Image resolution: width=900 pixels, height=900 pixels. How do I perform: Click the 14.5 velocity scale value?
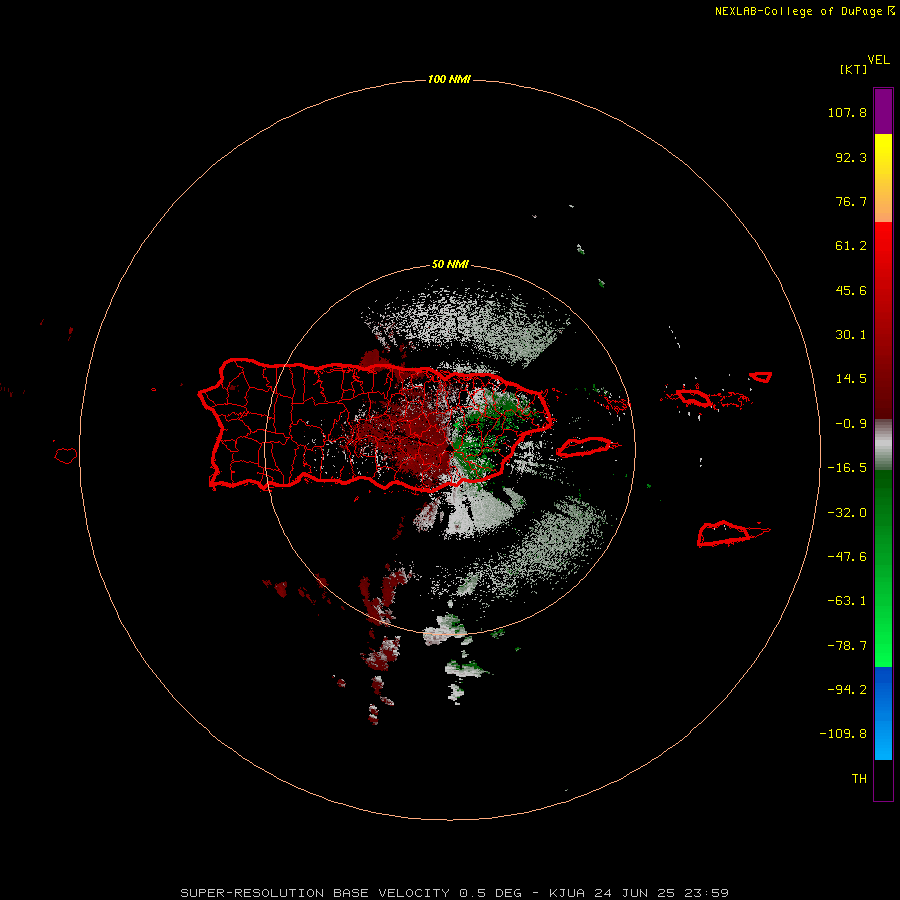pyautogui.click(x=851, y=379)
